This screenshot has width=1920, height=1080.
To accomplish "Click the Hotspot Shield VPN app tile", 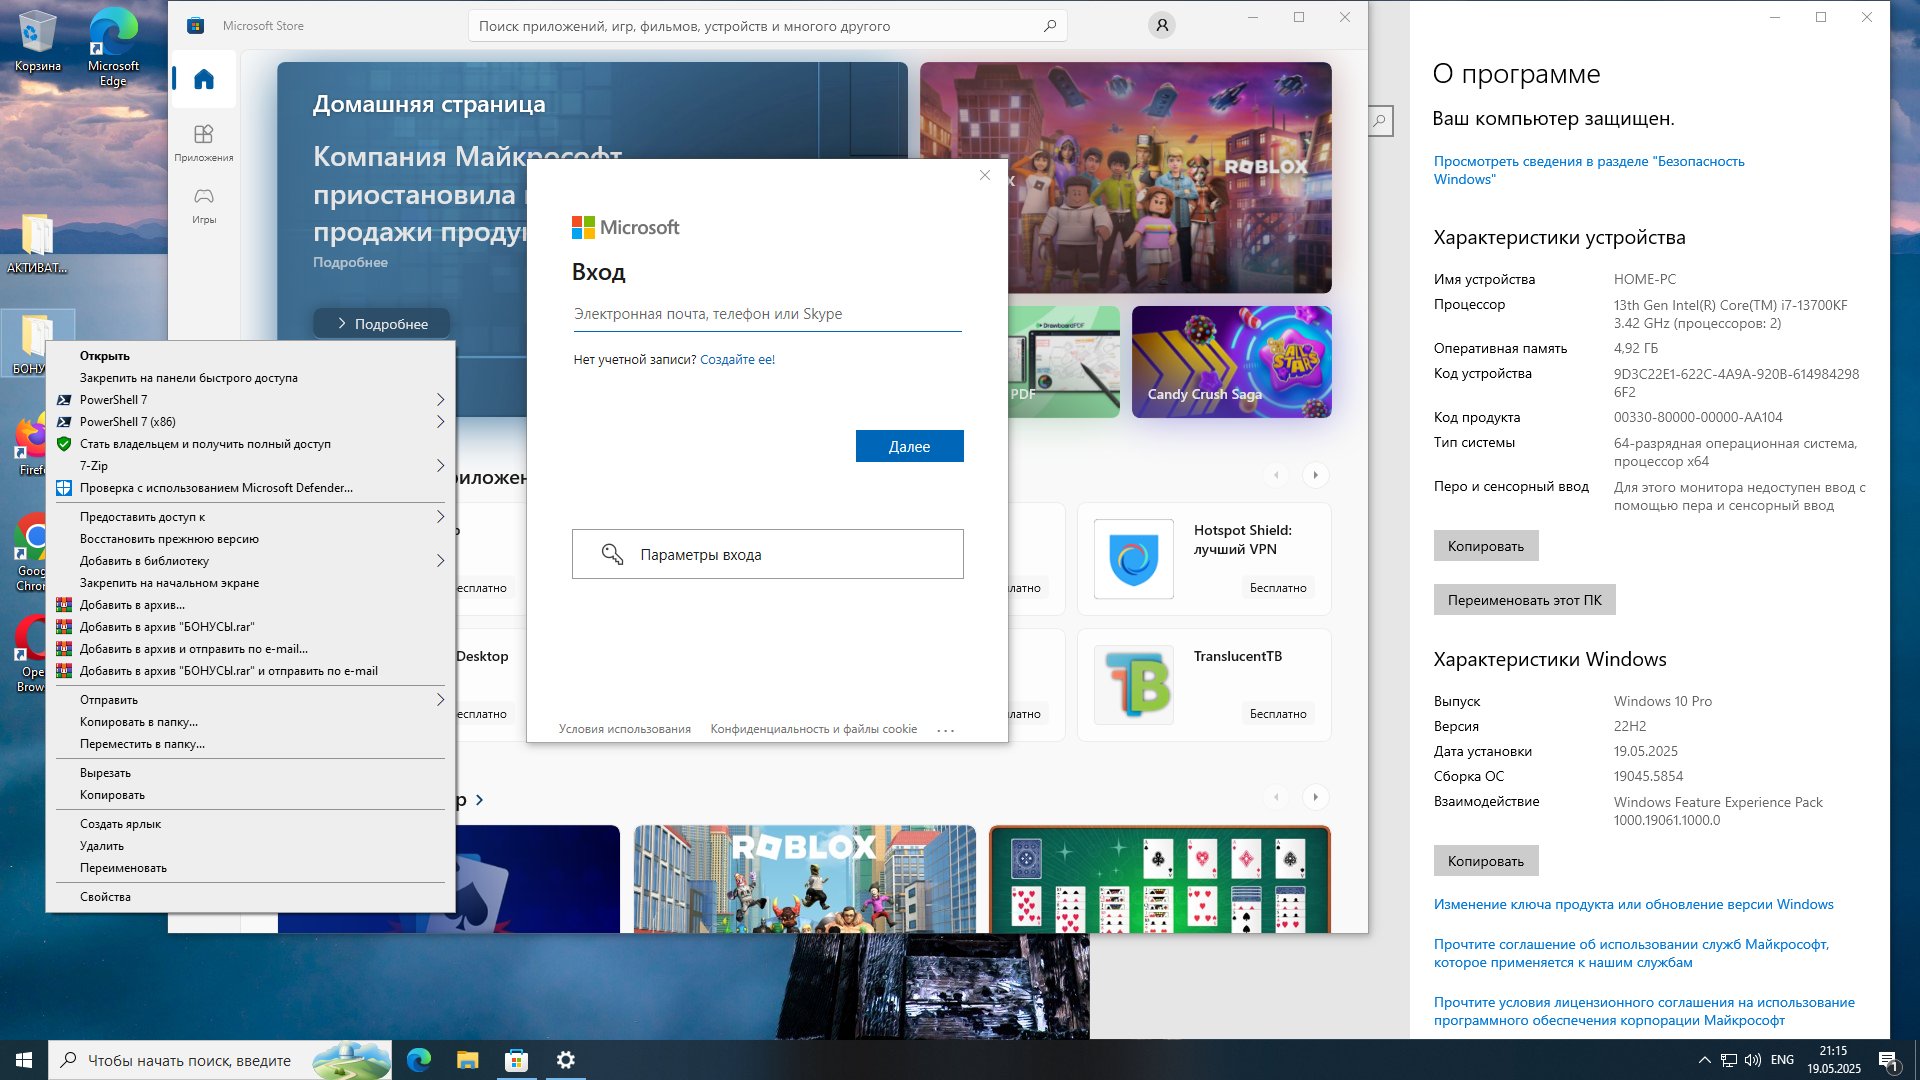I will (1203, 559).
